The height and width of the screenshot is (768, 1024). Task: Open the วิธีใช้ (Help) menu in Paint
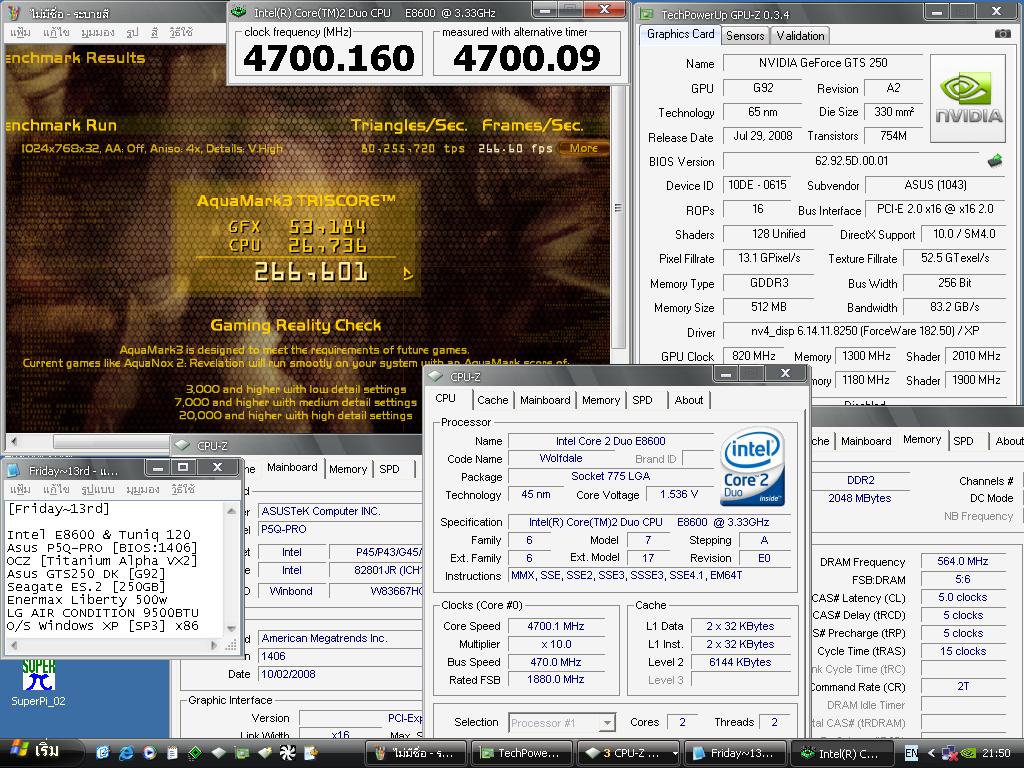(181, 32)
